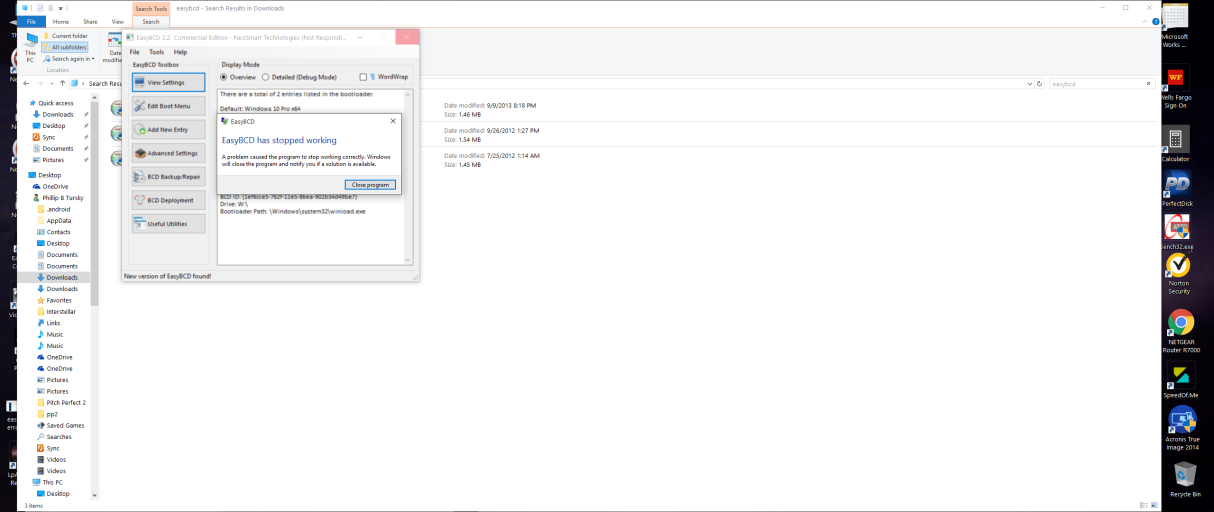Launch PerfectDisk desktop shortcut
The width and height of the screenshot is (1214, 512).
point(1177,189)
